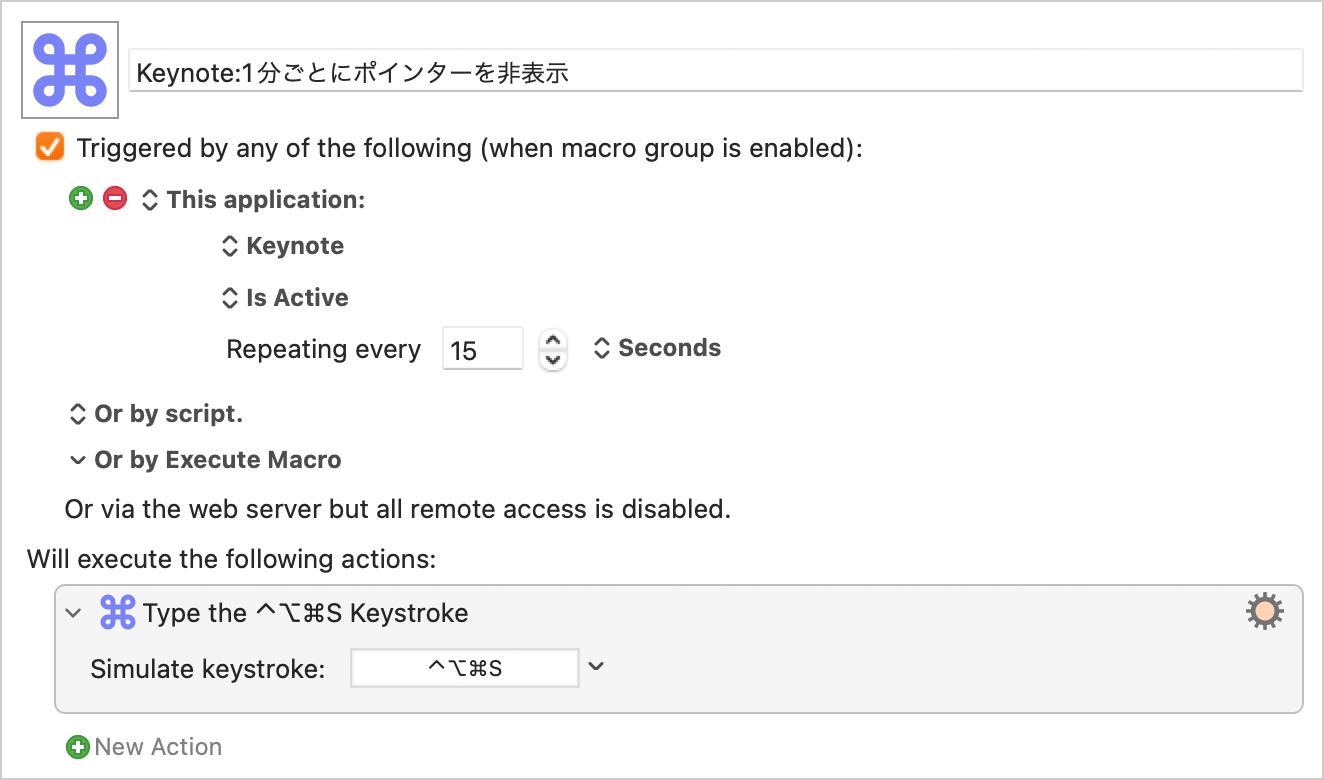Open the action gear menu
The image size is (1324, 780).
pos(1265,611)
